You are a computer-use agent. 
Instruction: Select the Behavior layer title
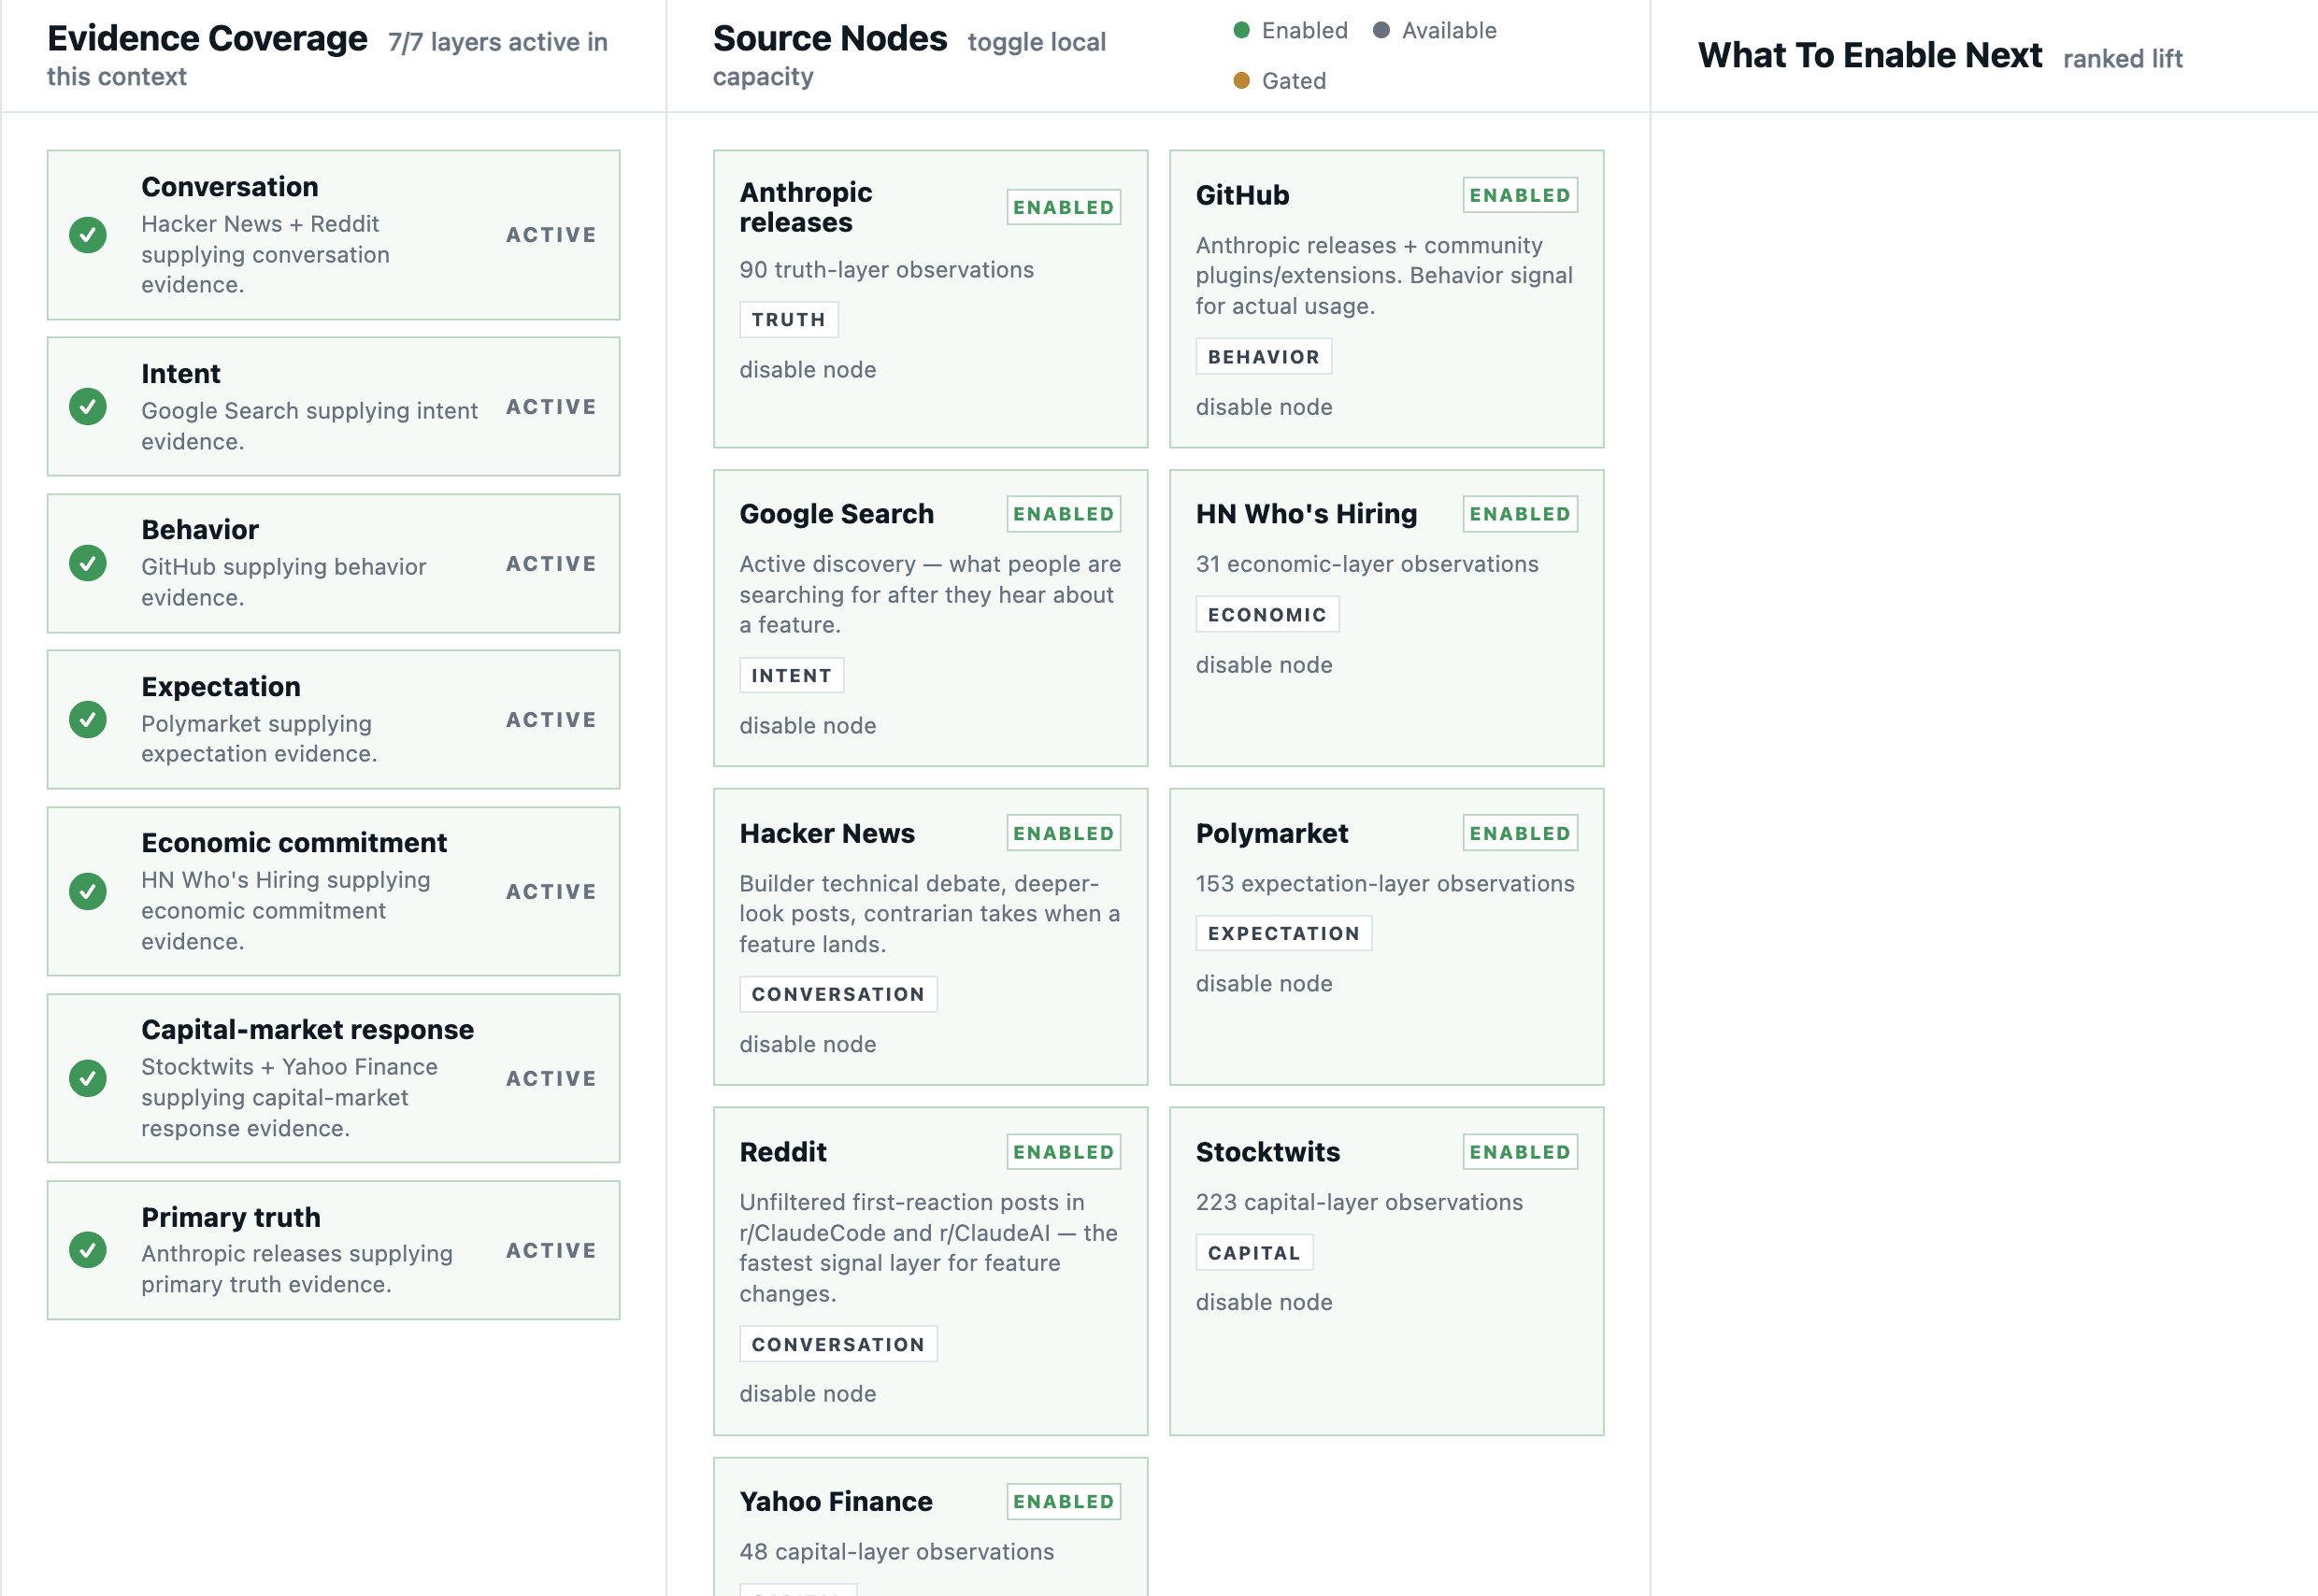tap(200, 530)
